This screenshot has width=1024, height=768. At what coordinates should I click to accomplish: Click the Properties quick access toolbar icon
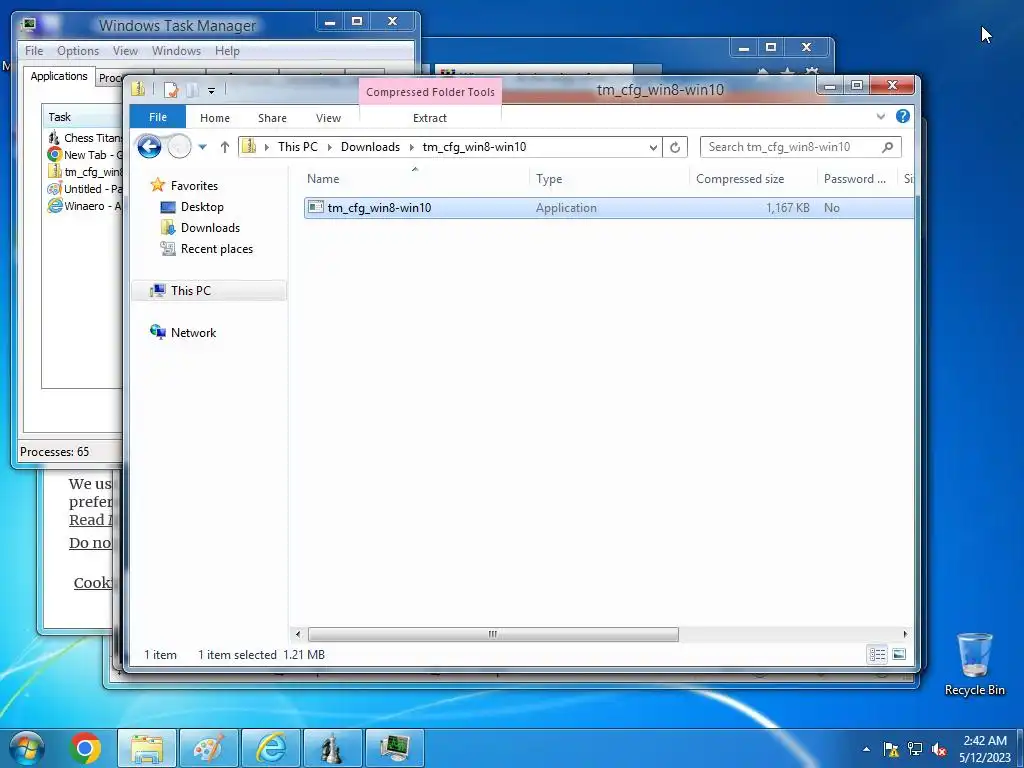coord(171,90)
